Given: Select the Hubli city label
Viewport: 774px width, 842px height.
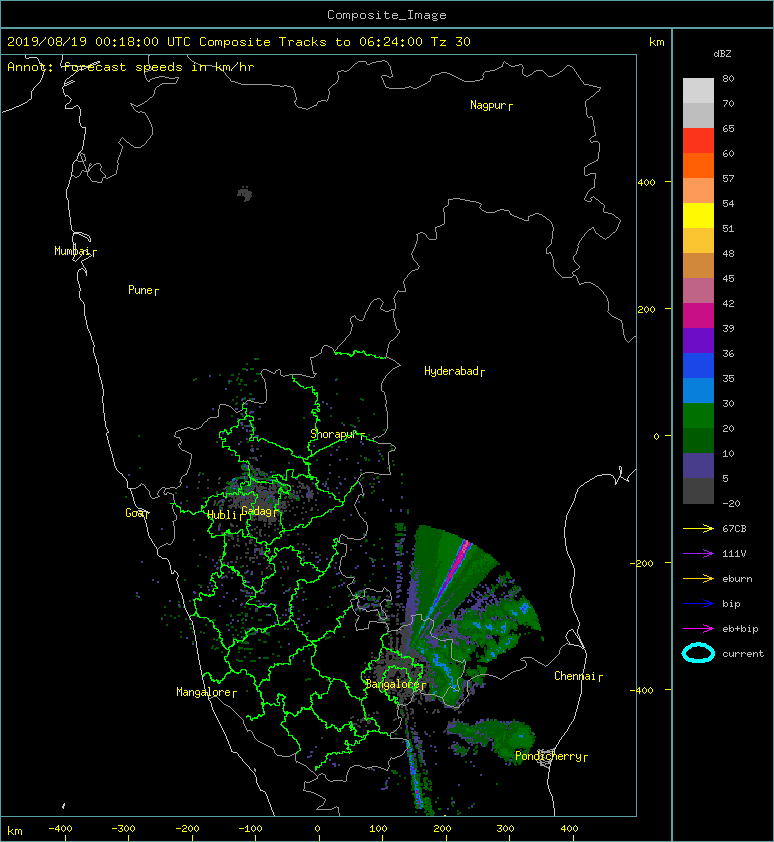Looking at the screenshot, I should coord(222,515).
